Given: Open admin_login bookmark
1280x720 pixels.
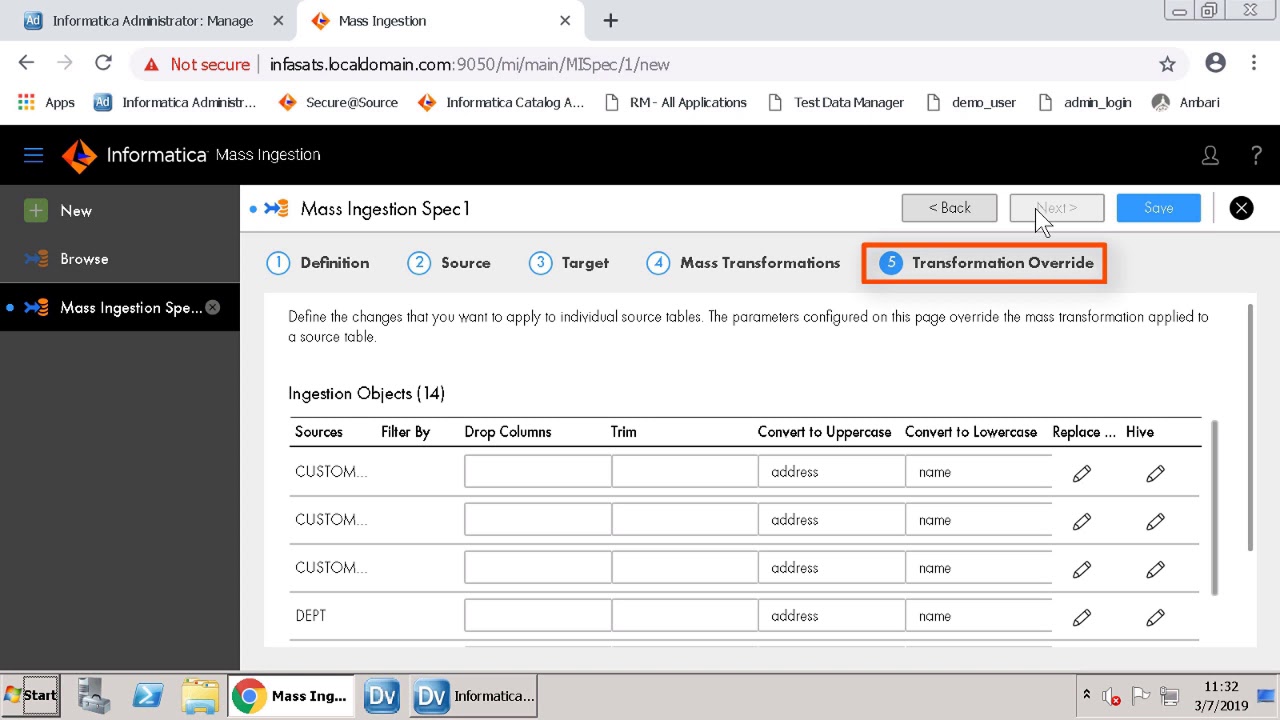Looking at the screenshot, I should 1085,102.
